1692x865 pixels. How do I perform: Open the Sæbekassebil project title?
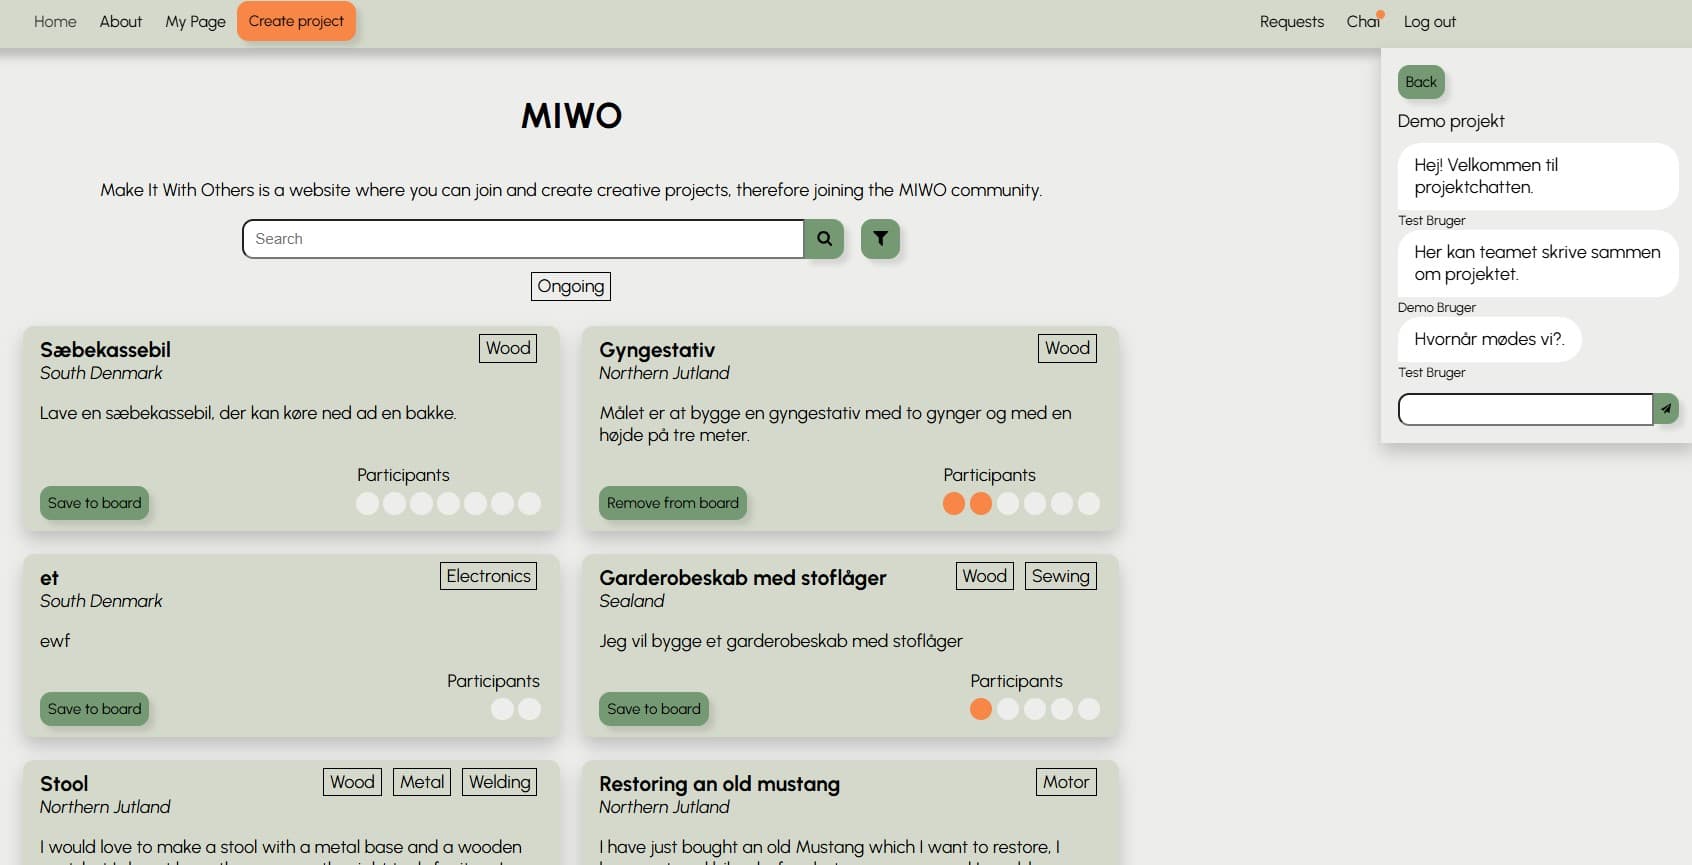(105, 350)
